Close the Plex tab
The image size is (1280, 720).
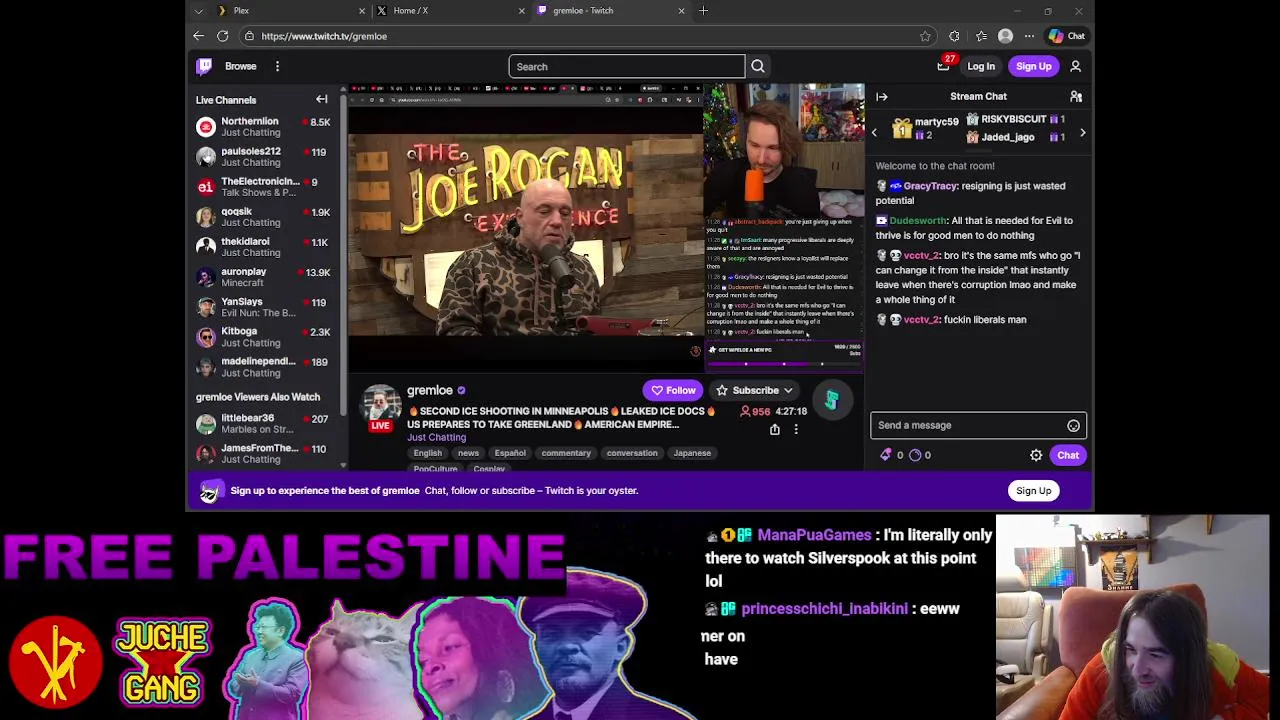coord(361,10)
